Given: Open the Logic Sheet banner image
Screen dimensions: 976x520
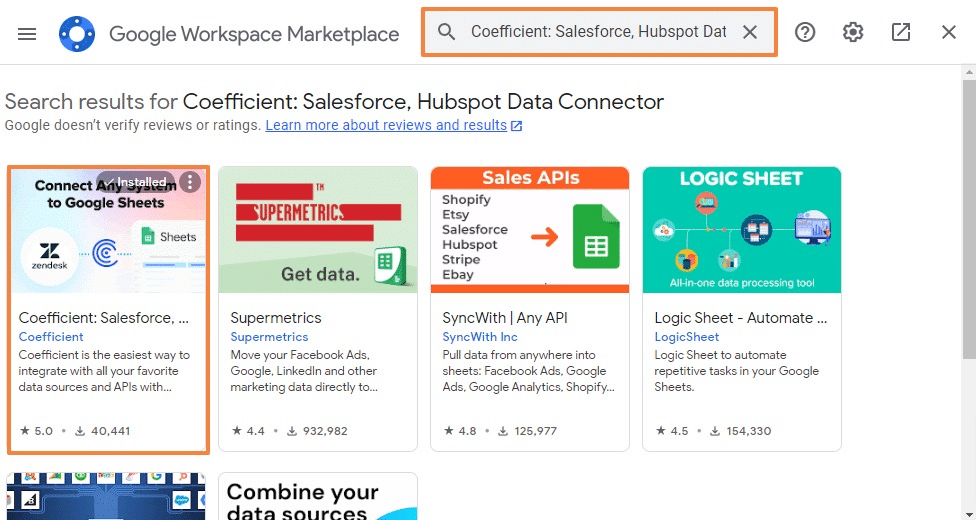Looking at the screenshot, I should (742, 230).
